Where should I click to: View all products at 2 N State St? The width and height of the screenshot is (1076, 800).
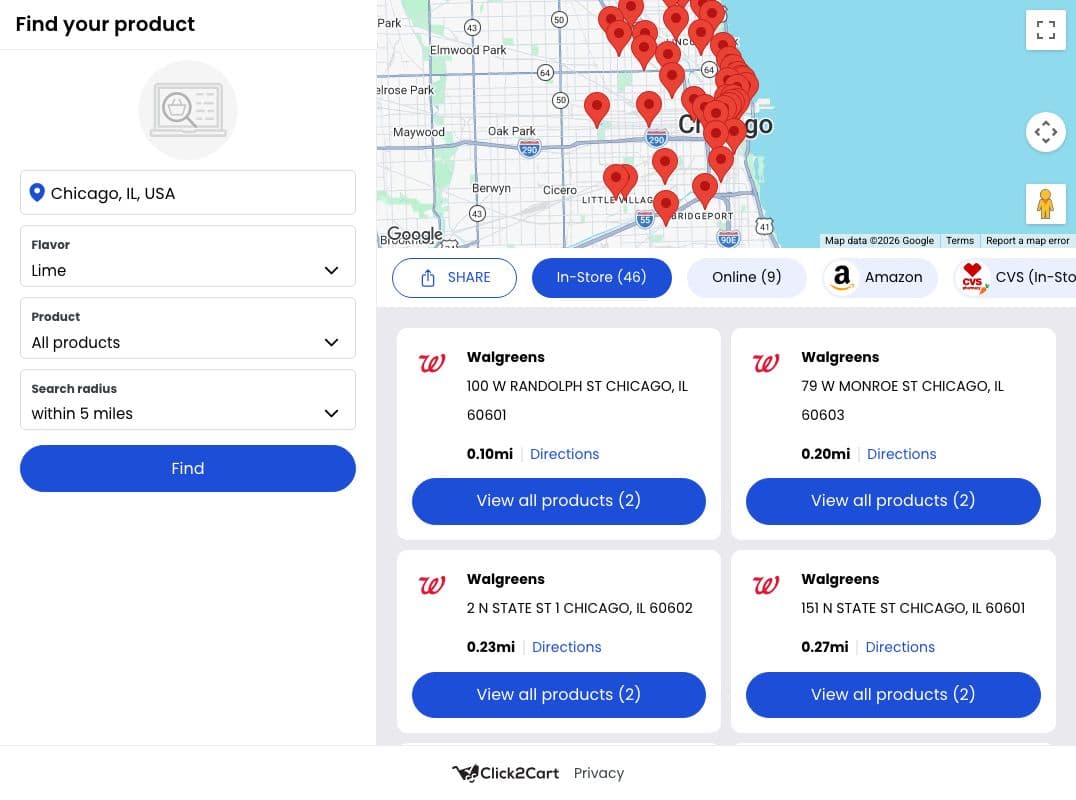tap(559, 695)
